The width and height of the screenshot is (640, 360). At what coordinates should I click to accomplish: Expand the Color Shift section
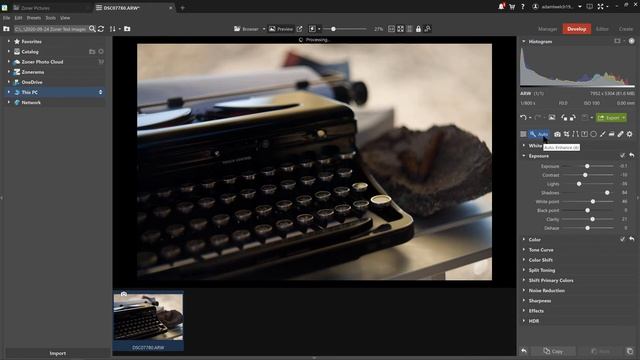pyautogui.click(x=524, y=260)
